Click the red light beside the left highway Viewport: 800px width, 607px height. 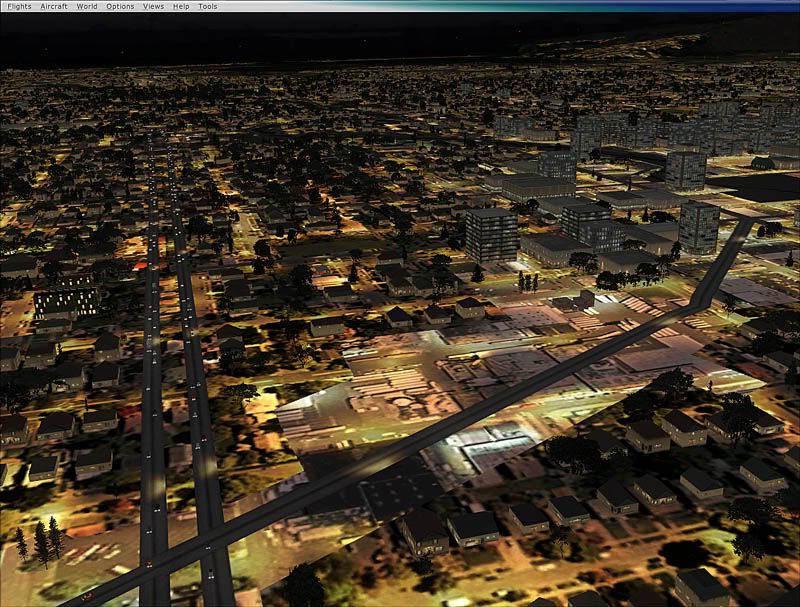(x=139, y=265)
